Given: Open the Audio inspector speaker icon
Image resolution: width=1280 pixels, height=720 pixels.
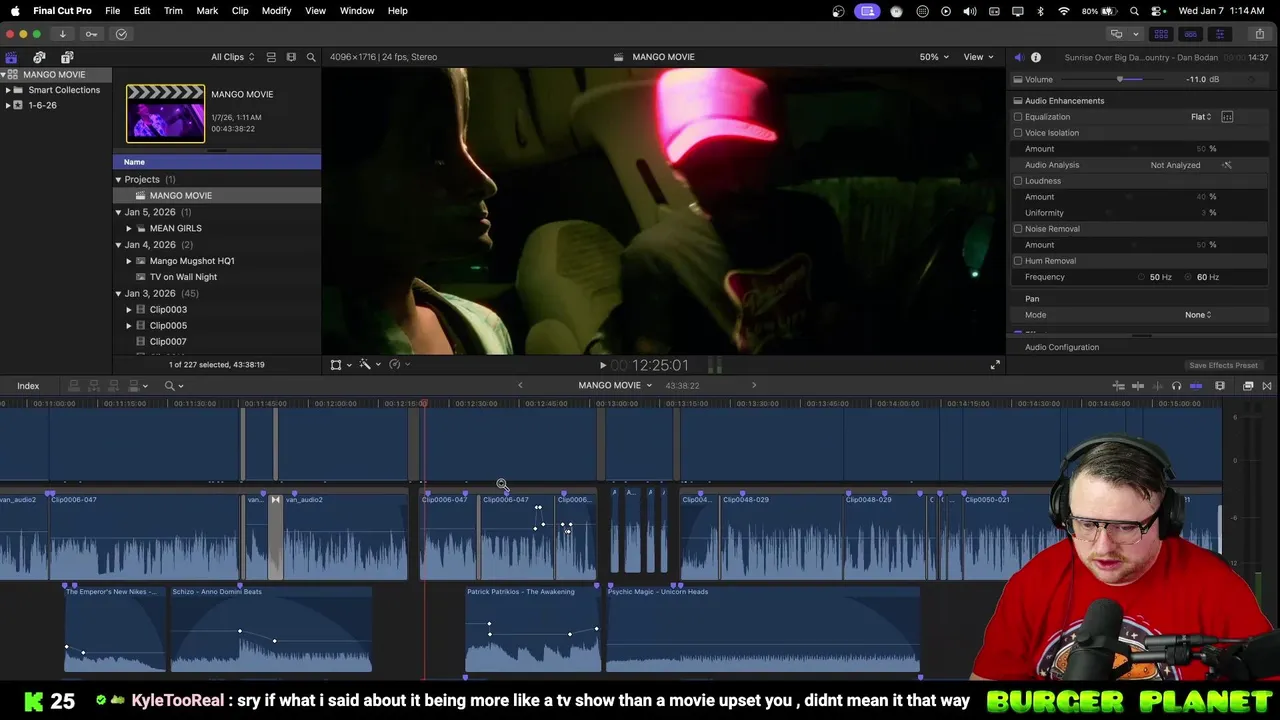Looking at the screenshot, I should 1018,57.
